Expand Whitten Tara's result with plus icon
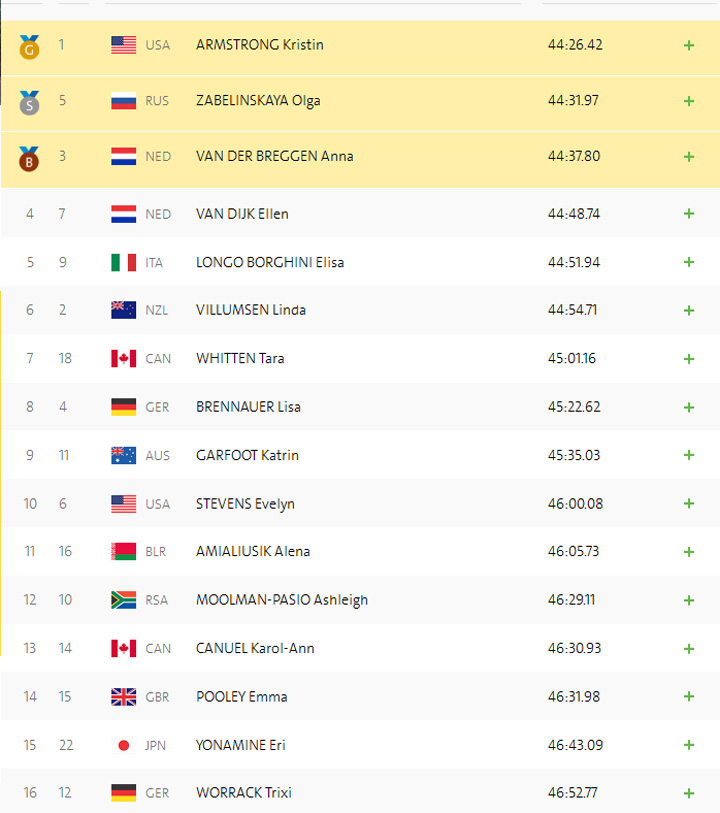 point(688,359)
